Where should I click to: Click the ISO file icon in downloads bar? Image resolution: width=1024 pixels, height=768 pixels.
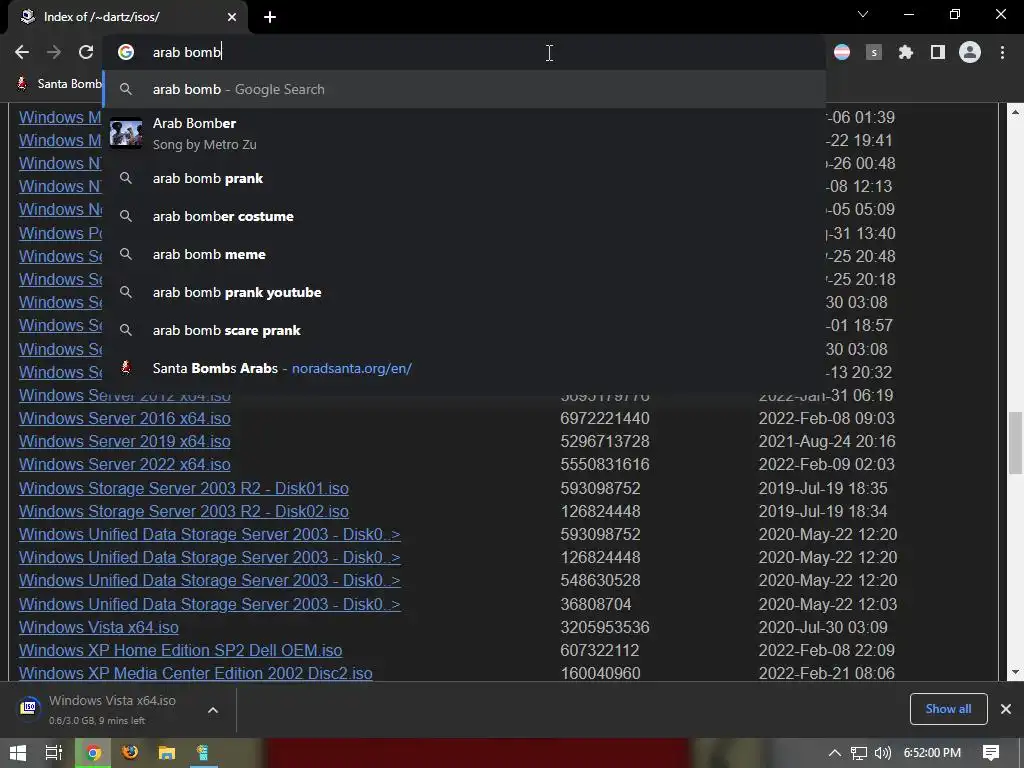29,707
